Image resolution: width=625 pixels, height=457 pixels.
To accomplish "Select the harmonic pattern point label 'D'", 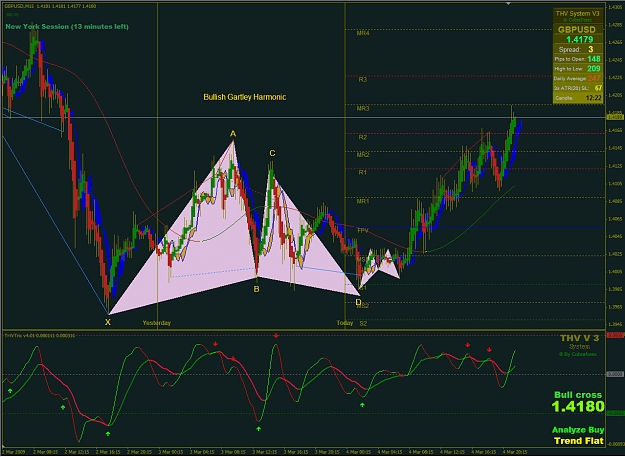I will 358,302.
